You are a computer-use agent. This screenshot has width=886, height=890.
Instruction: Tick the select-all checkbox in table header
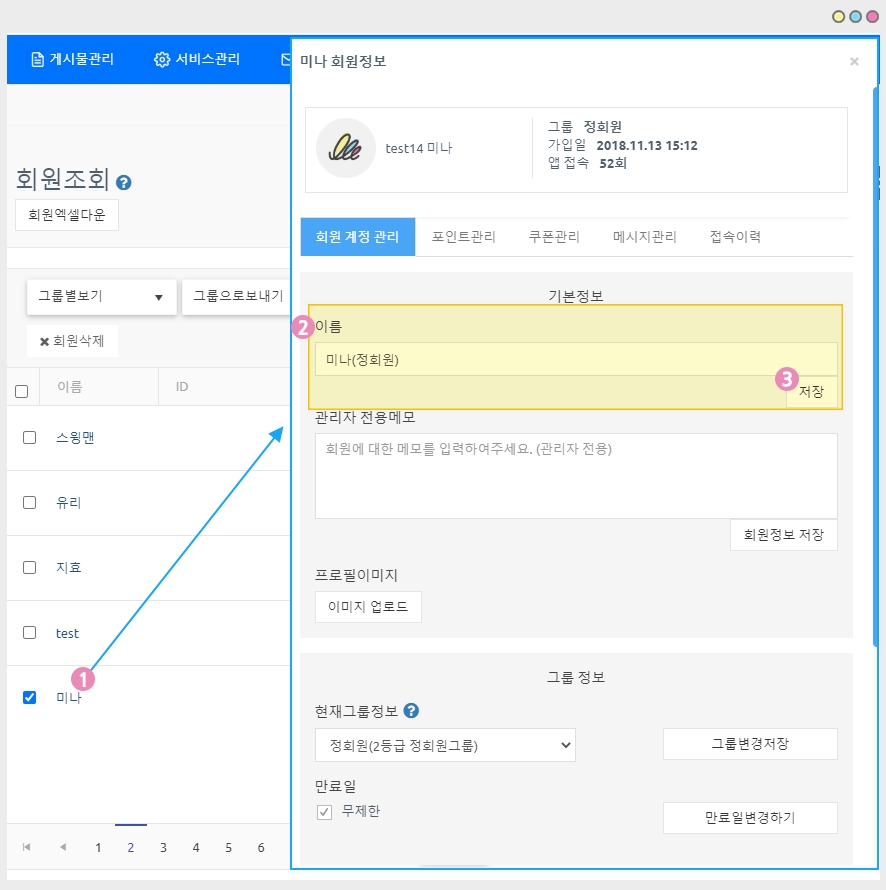click(22, 391)
